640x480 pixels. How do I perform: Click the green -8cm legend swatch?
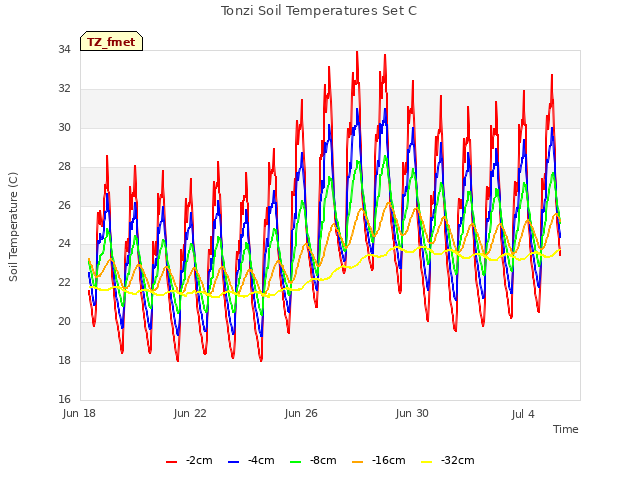pos(296,462)
